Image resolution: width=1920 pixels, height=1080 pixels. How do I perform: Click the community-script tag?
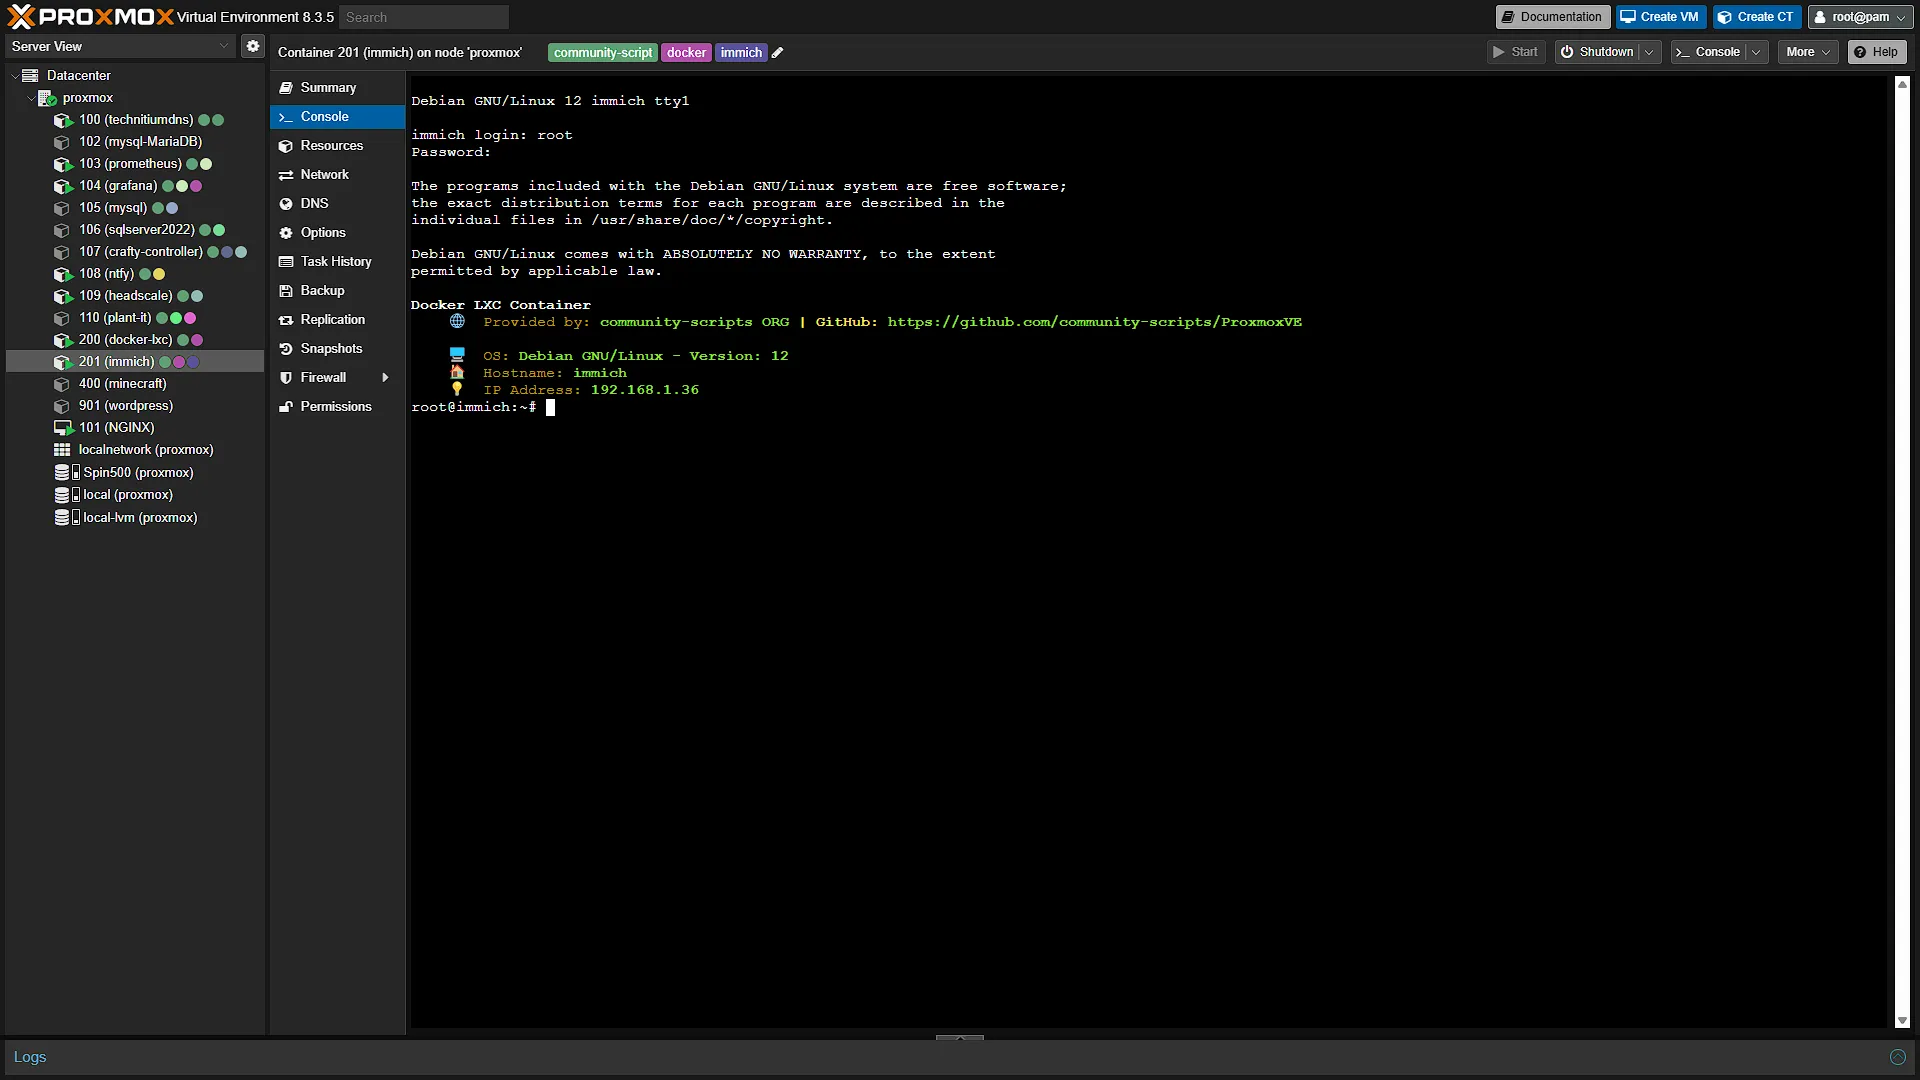603,53
